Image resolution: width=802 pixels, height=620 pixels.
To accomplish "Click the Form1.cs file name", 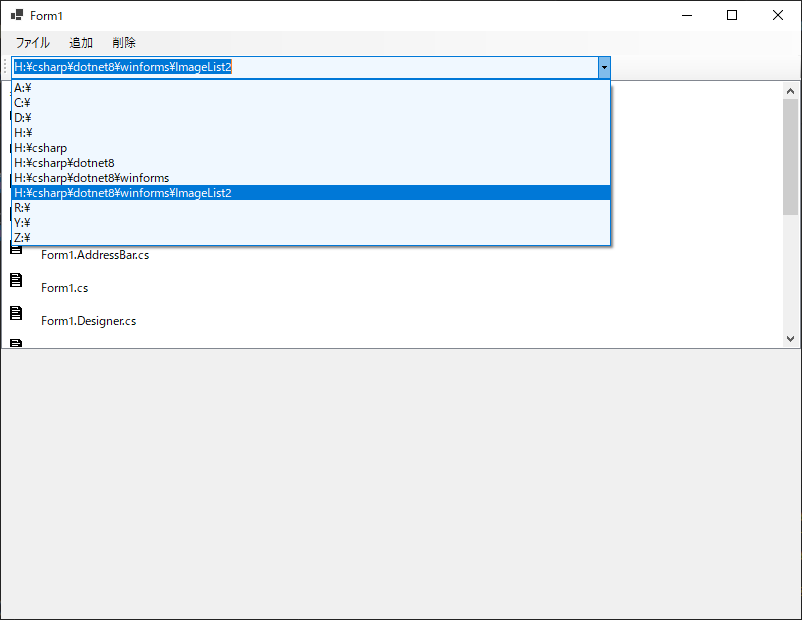I will coord(64,288).
